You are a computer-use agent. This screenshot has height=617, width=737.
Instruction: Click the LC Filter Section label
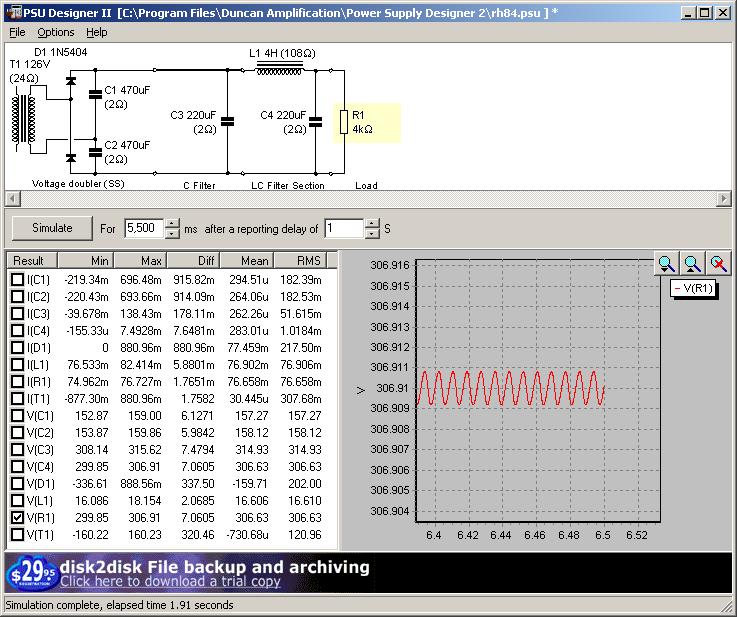coord(288,186)
